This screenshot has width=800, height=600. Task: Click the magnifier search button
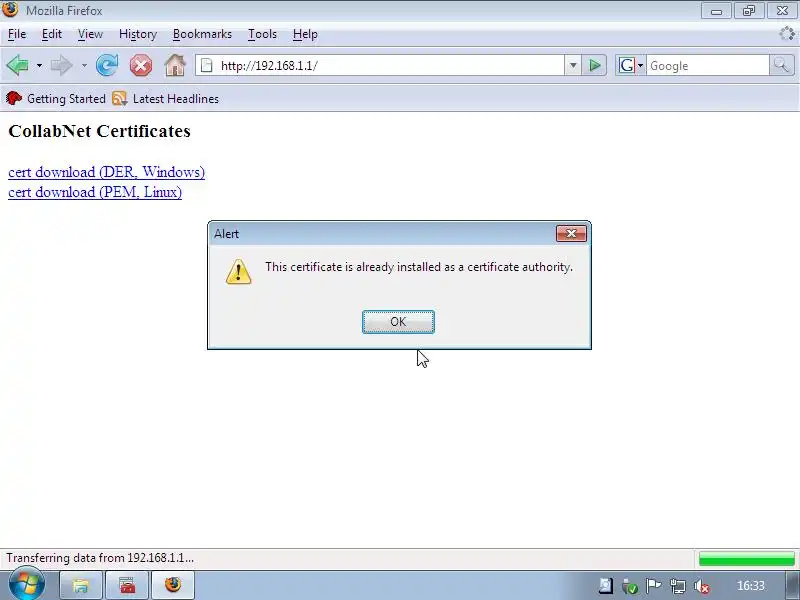click(782, 65)
